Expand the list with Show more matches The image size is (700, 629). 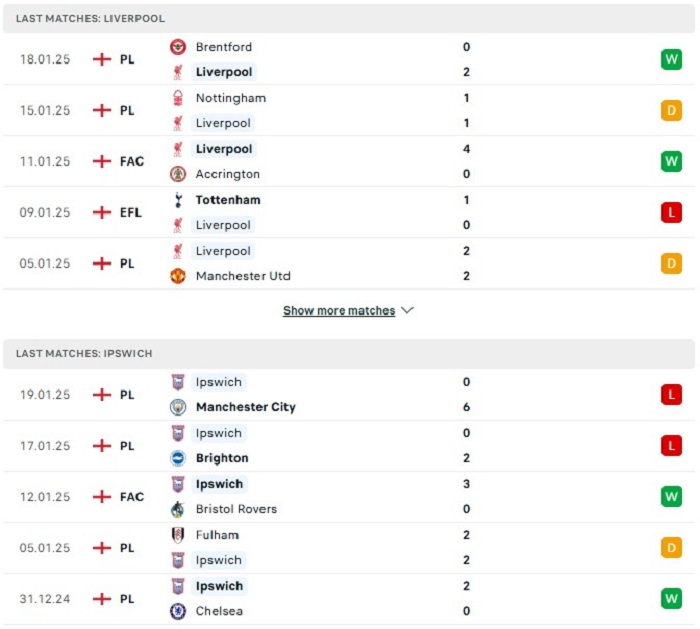pyautogui.click(x=339, y=310)
